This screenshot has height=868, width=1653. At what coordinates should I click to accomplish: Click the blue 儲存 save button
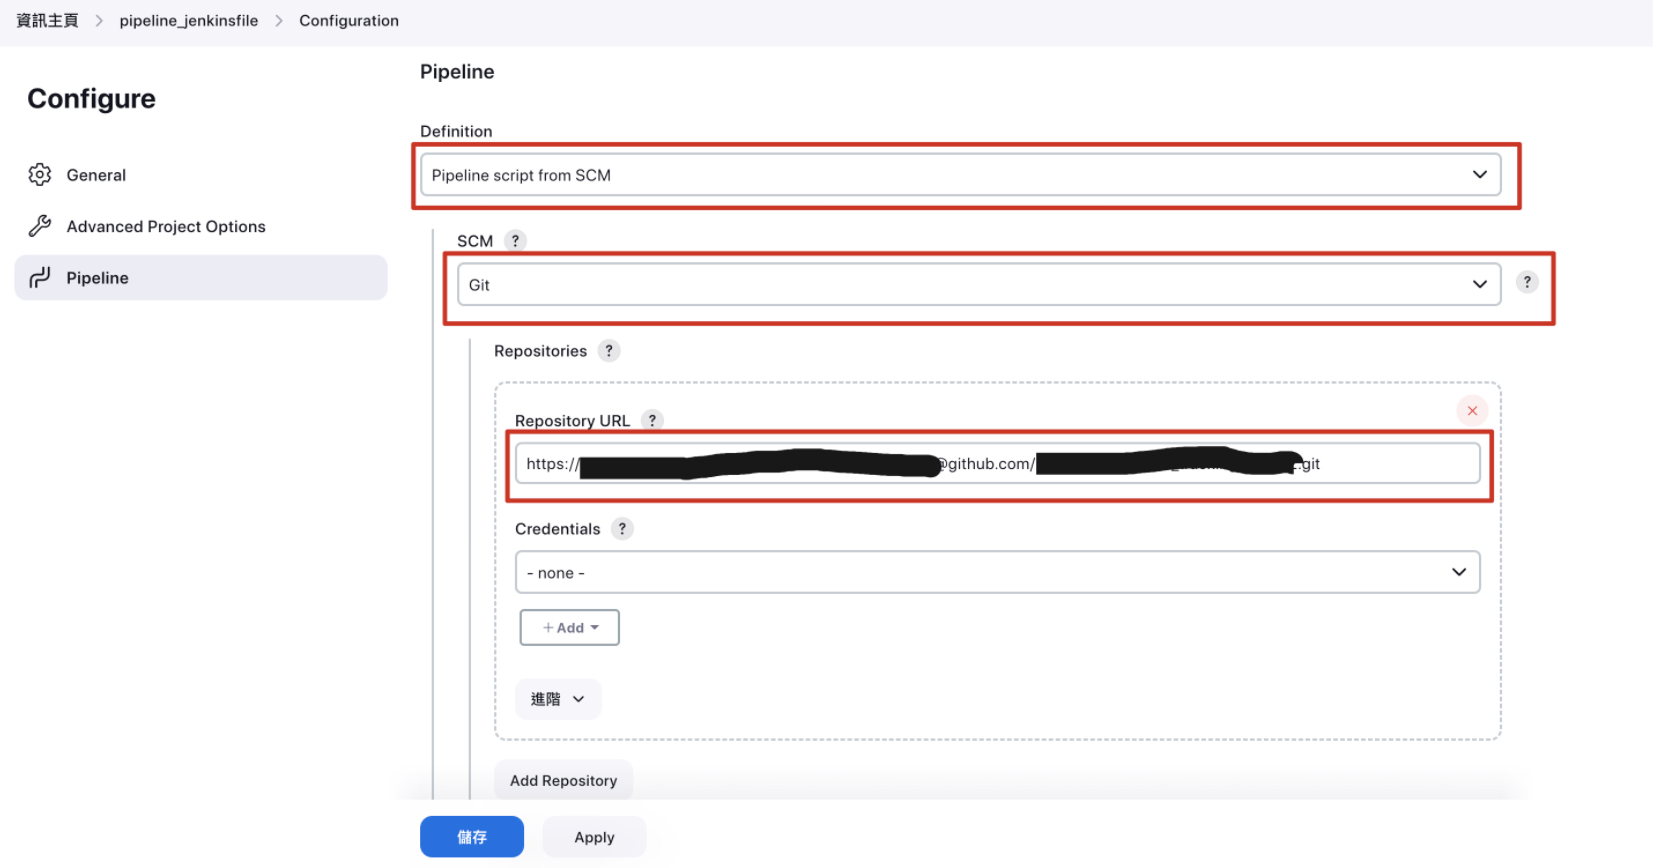tap(472, 838)
